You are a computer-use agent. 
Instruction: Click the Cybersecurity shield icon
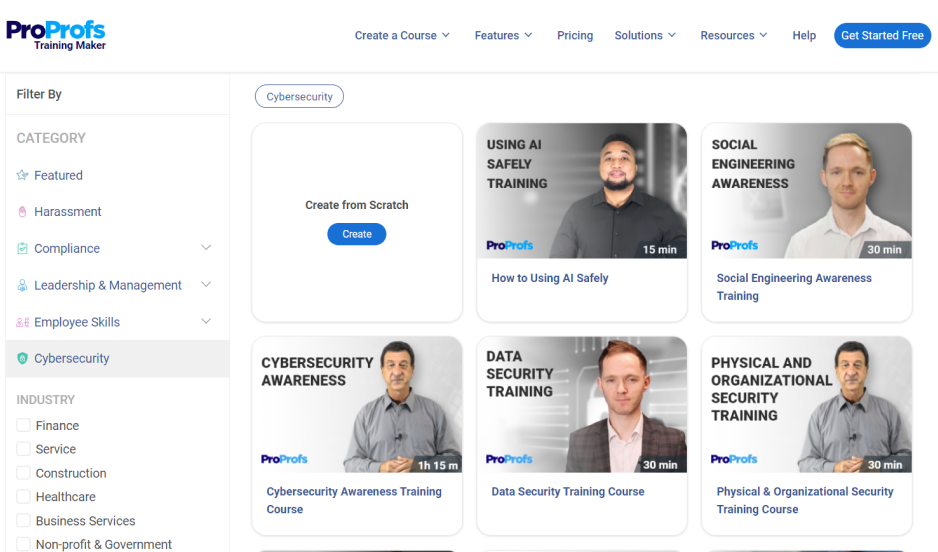(22, 358)
